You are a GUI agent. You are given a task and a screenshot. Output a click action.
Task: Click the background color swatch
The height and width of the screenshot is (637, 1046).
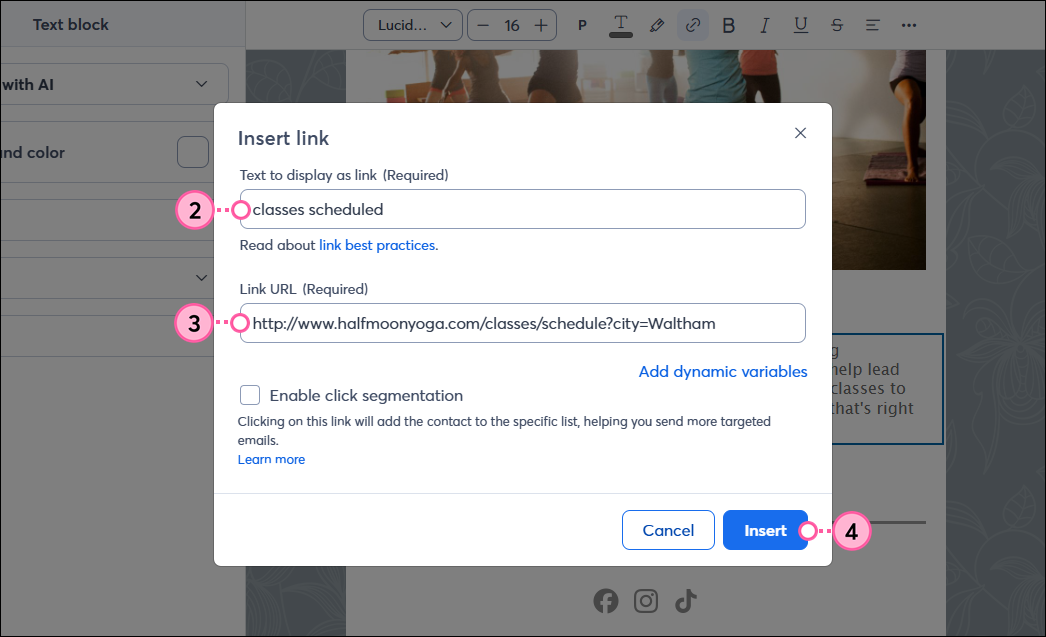coord(192,151)
